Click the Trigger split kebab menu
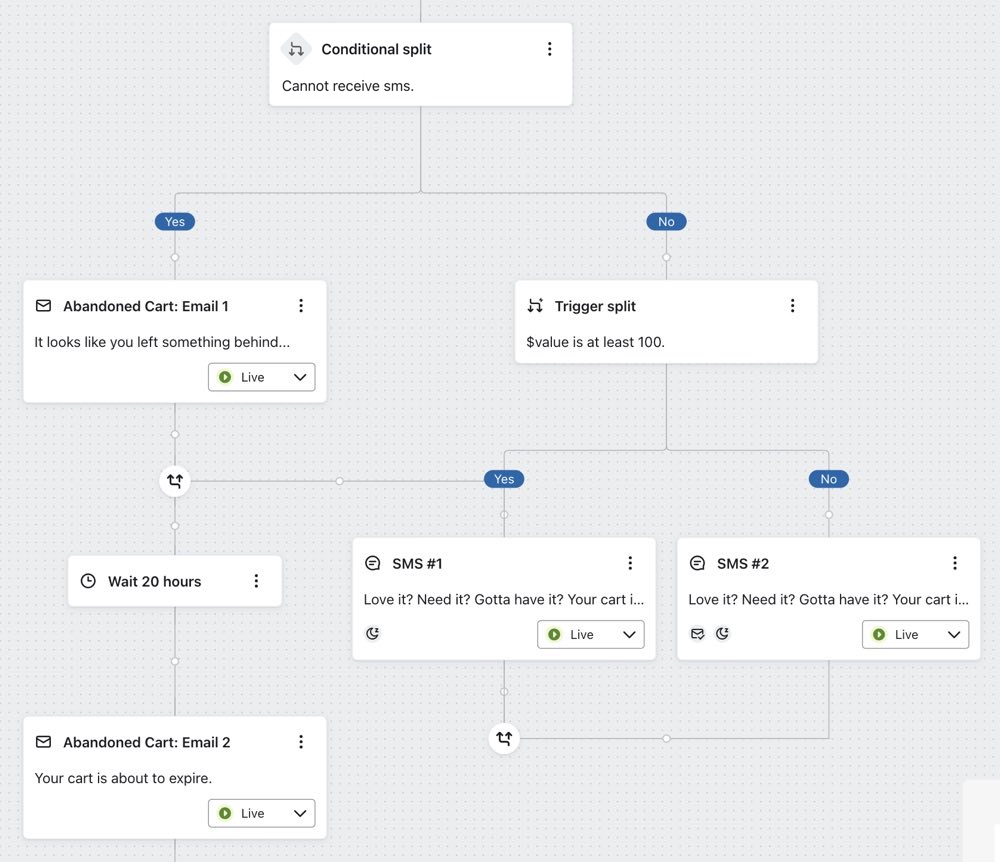 [x=793, y=306]
